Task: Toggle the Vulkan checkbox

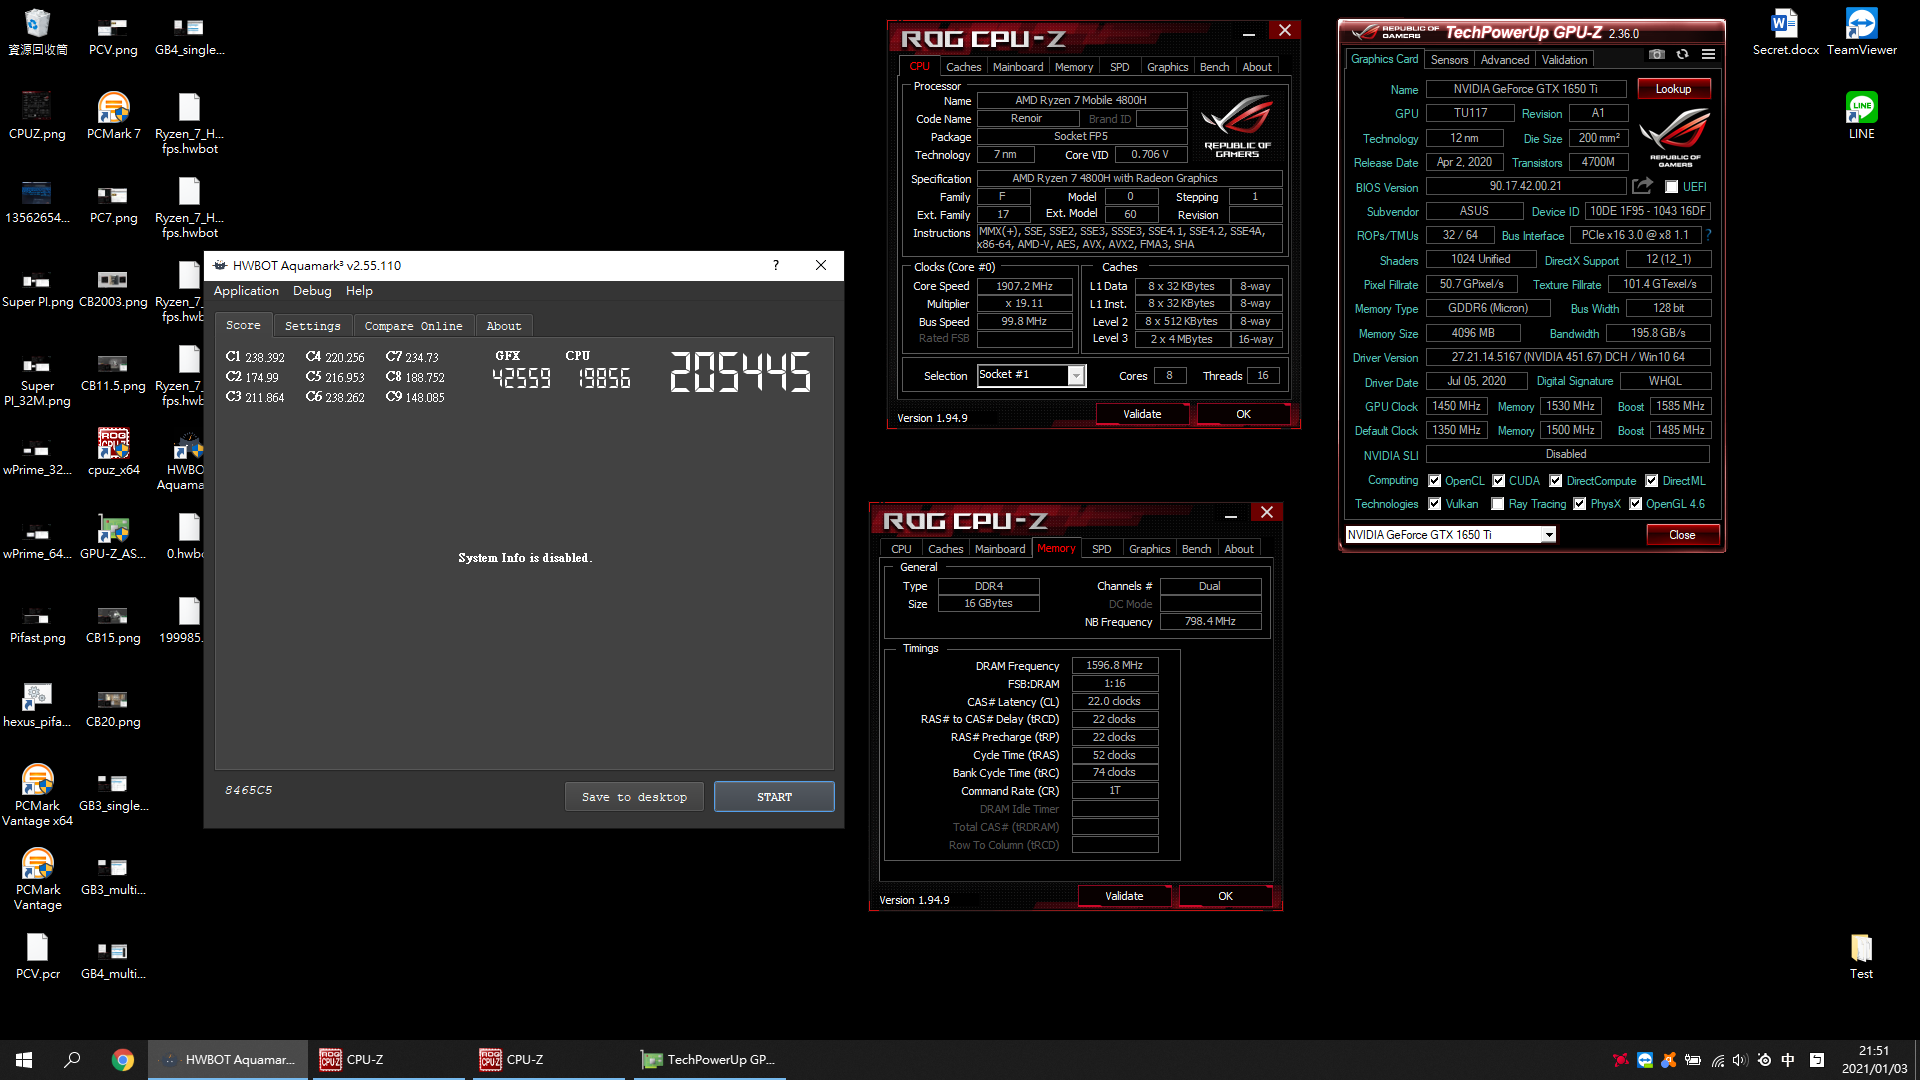Action: pos(1435,504)
